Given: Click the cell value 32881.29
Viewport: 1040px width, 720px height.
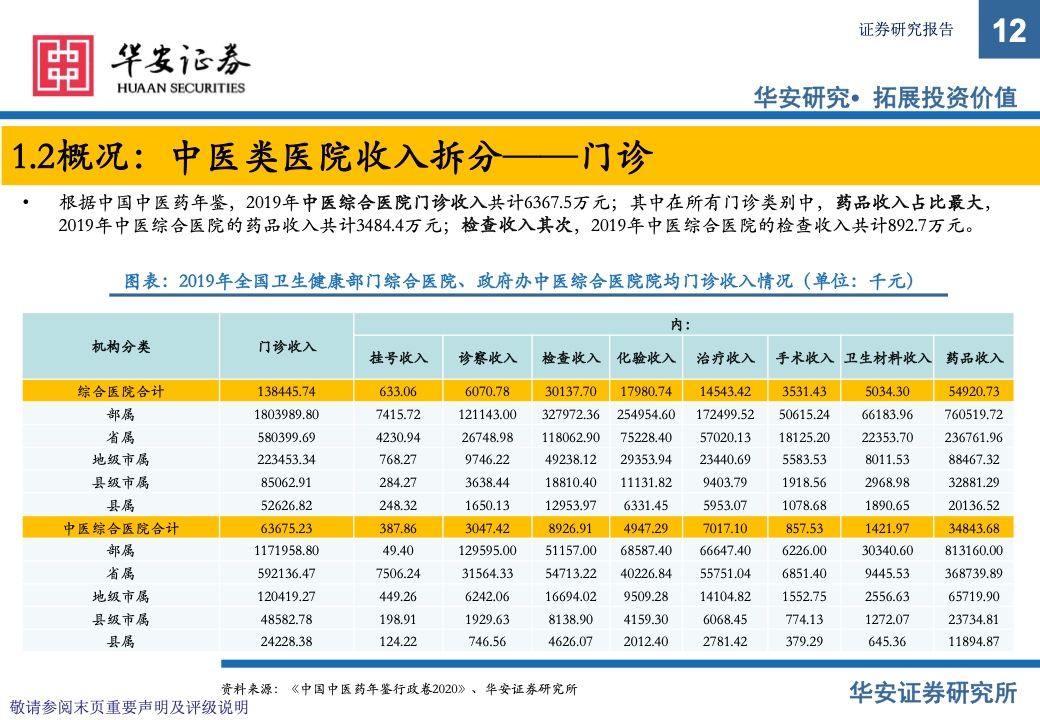Looking at the screenshot, I should coord(974,483).
